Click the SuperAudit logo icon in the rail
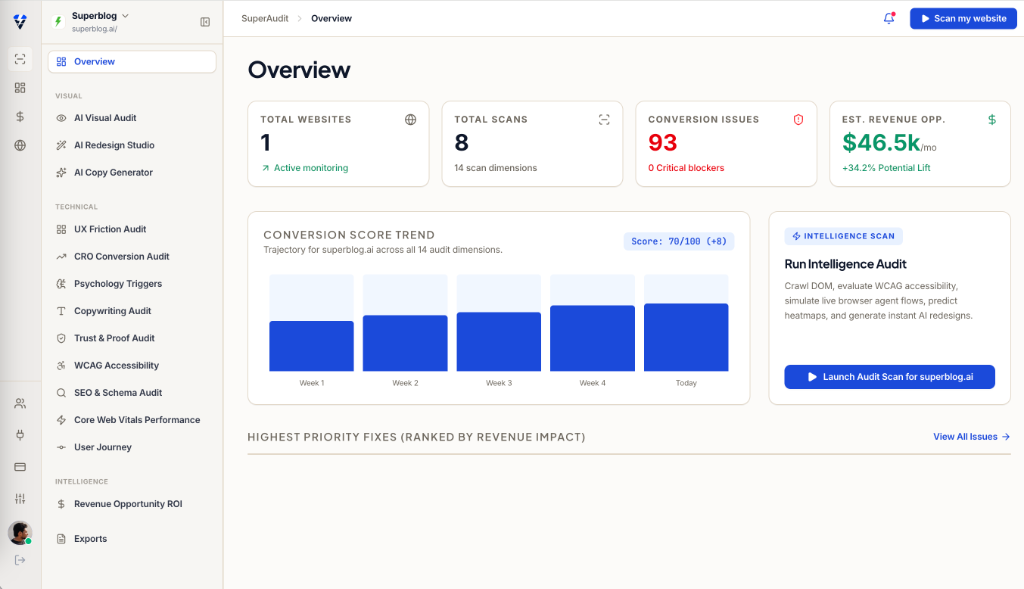The width and height of the screenshot is (1024, 589). pyautogui.click(x=20, y=22)
